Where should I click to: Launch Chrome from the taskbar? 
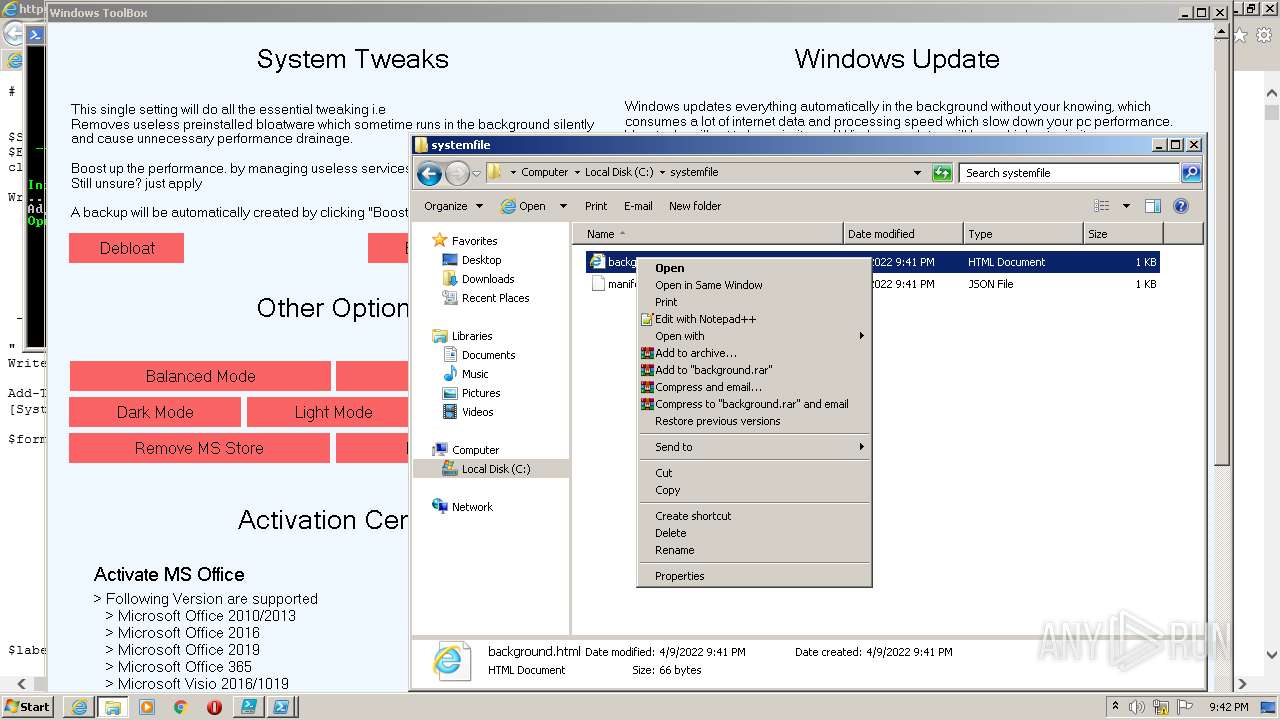pyautogui.click(x=180, y=707)
